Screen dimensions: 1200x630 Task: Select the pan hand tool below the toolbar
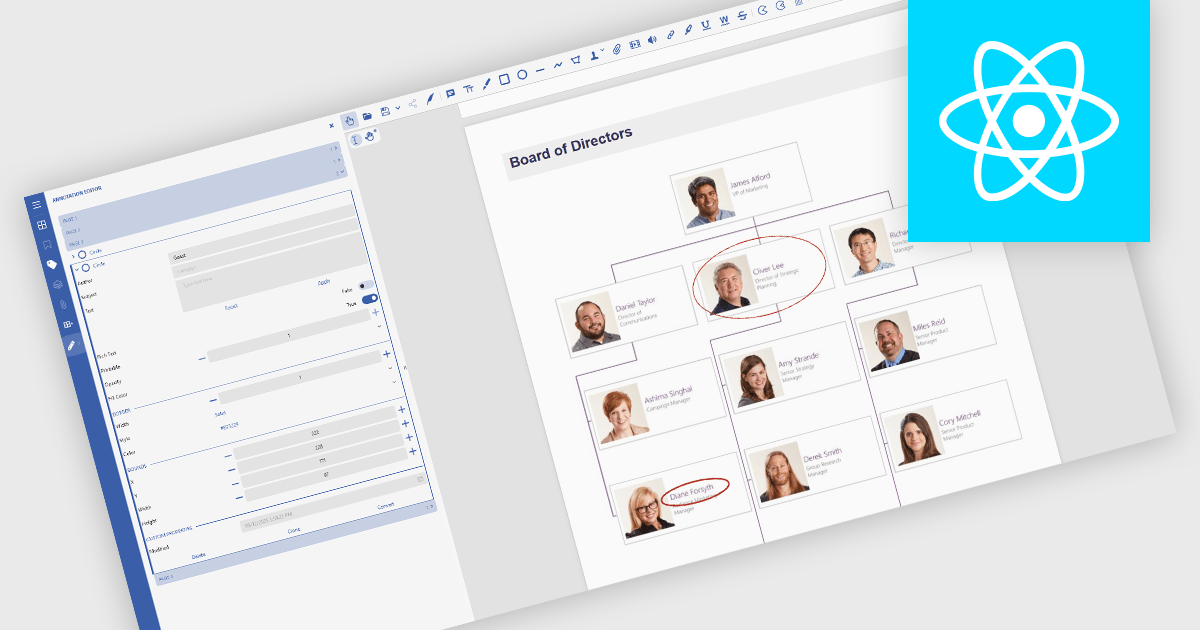point(369,136)
